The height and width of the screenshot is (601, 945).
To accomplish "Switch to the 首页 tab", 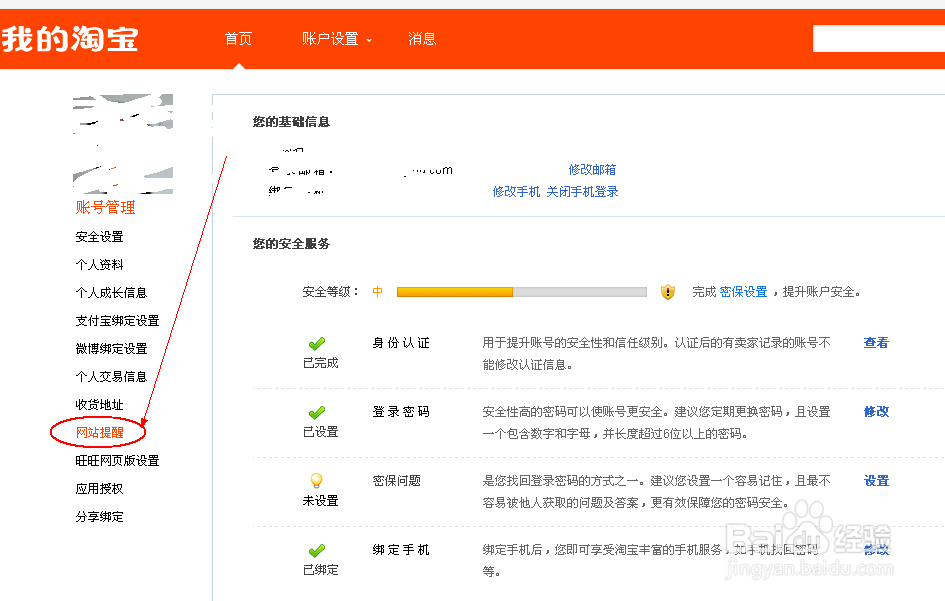I will (x=238, y=38).
